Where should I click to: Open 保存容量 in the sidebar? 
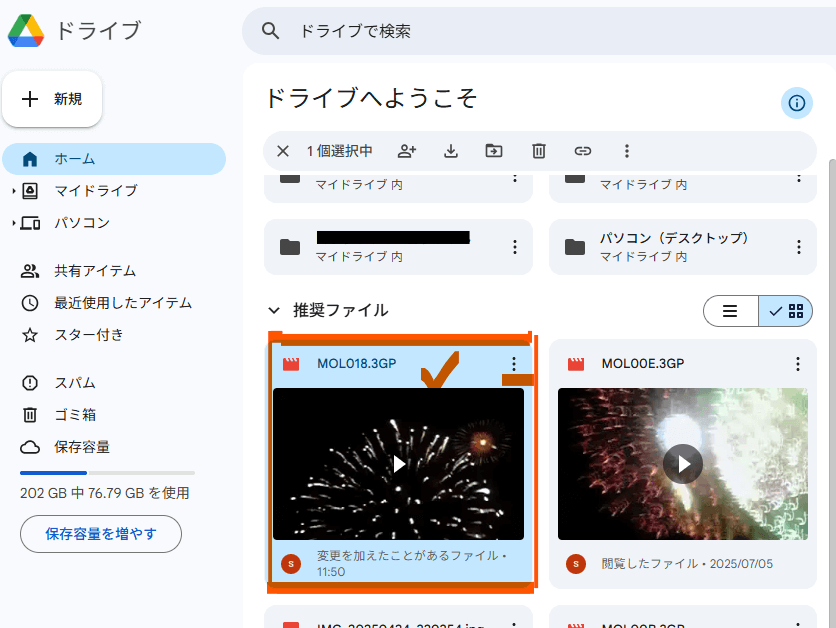tap(82, 447)
